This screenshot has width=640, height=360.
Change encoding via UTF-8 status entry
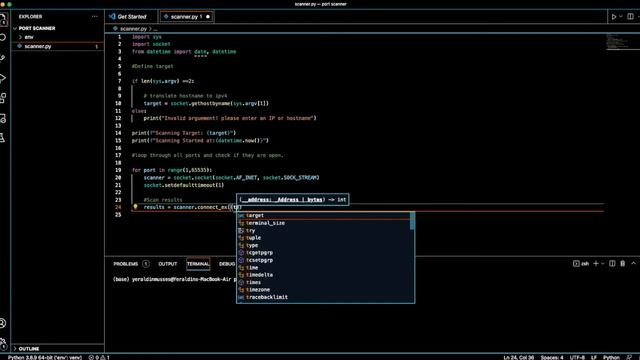(577, 357)
